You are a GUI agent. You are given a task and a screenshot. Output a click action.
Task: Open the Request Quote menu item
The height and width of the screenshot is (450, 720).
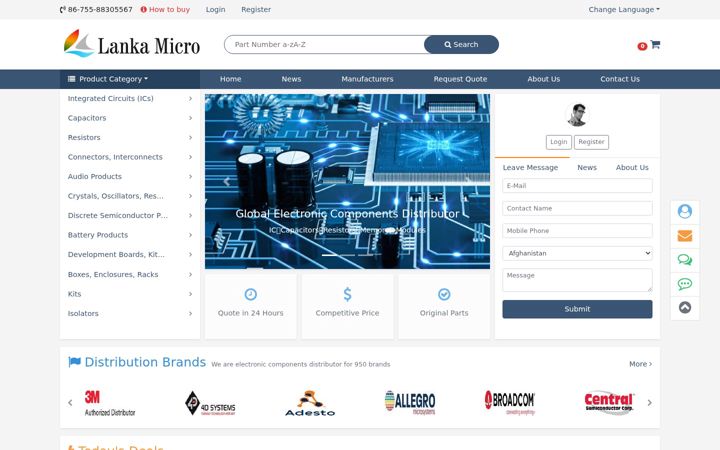[x=460, y=79]
